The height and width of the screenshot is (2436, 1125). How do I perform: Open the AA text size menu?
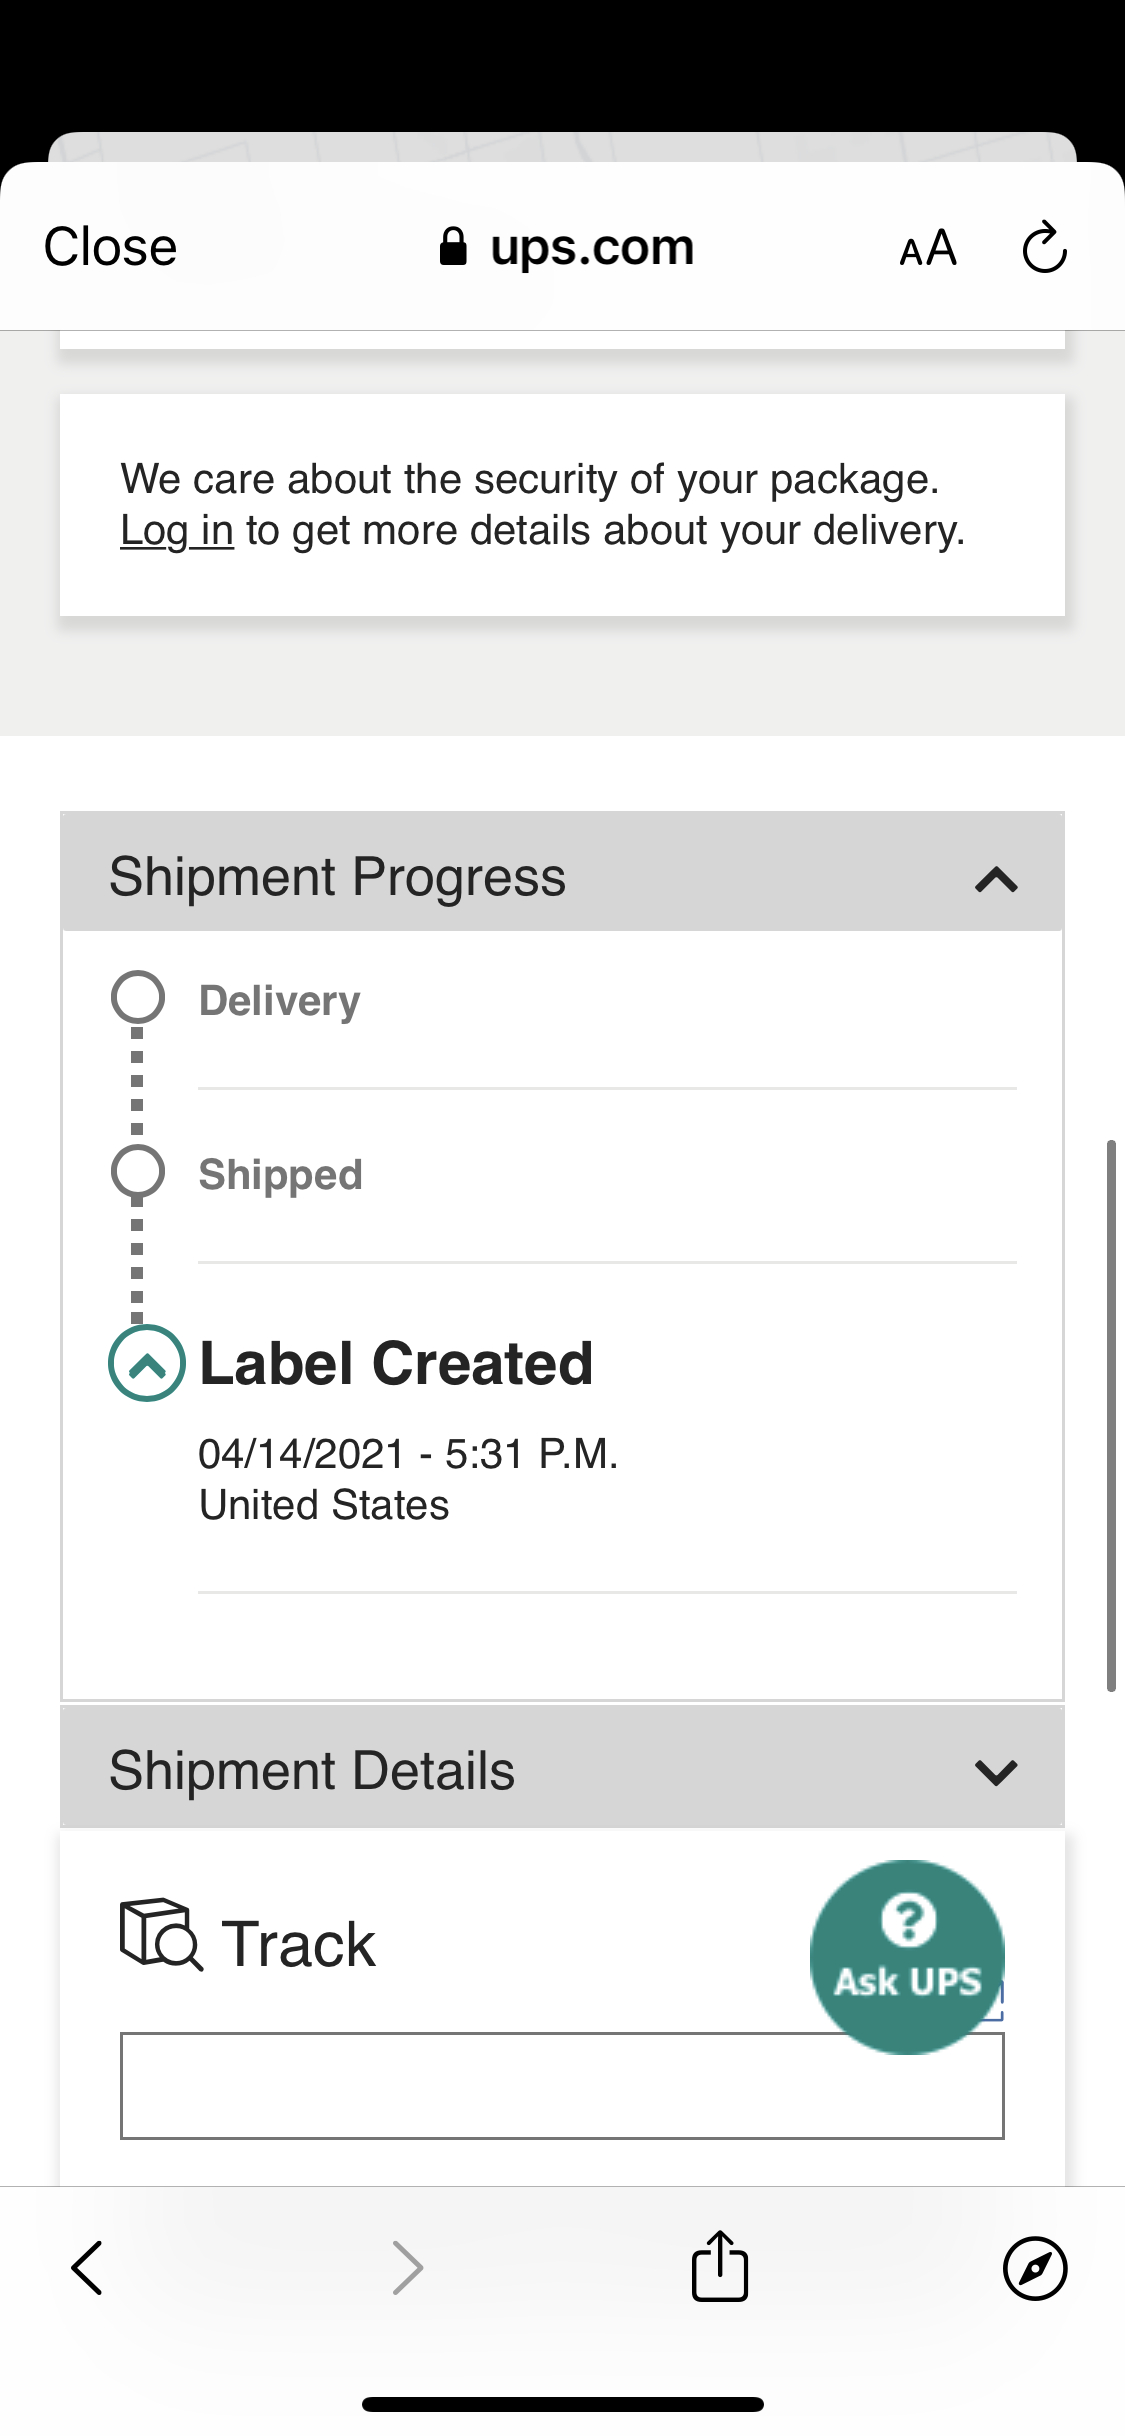[928, 248]
